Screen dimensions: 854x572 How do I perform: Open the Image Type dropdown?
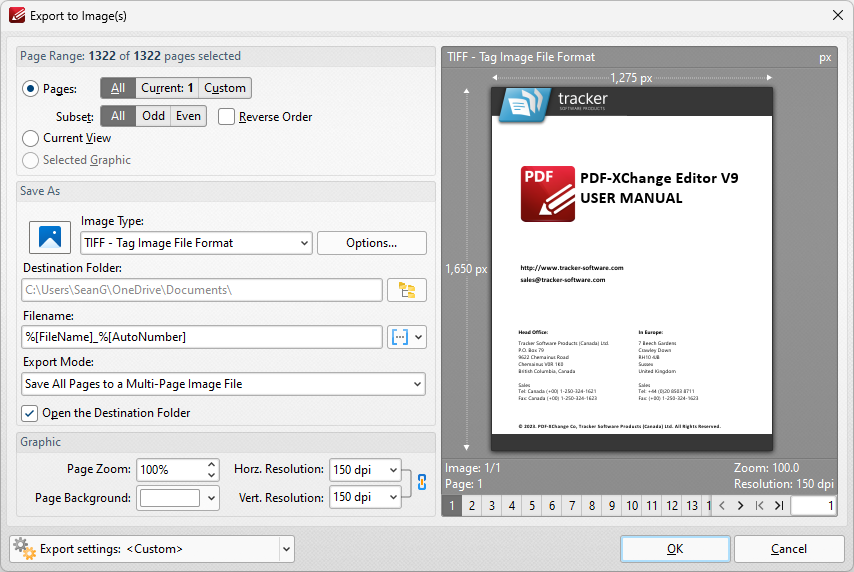coord(196,243)
